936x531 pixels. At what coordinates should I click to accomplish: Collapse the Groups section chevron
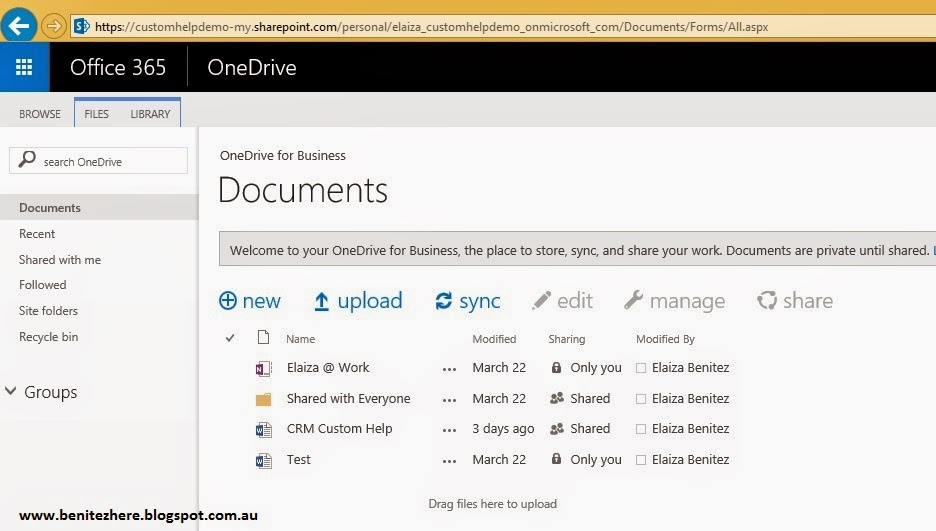click(x=11, y=391)
